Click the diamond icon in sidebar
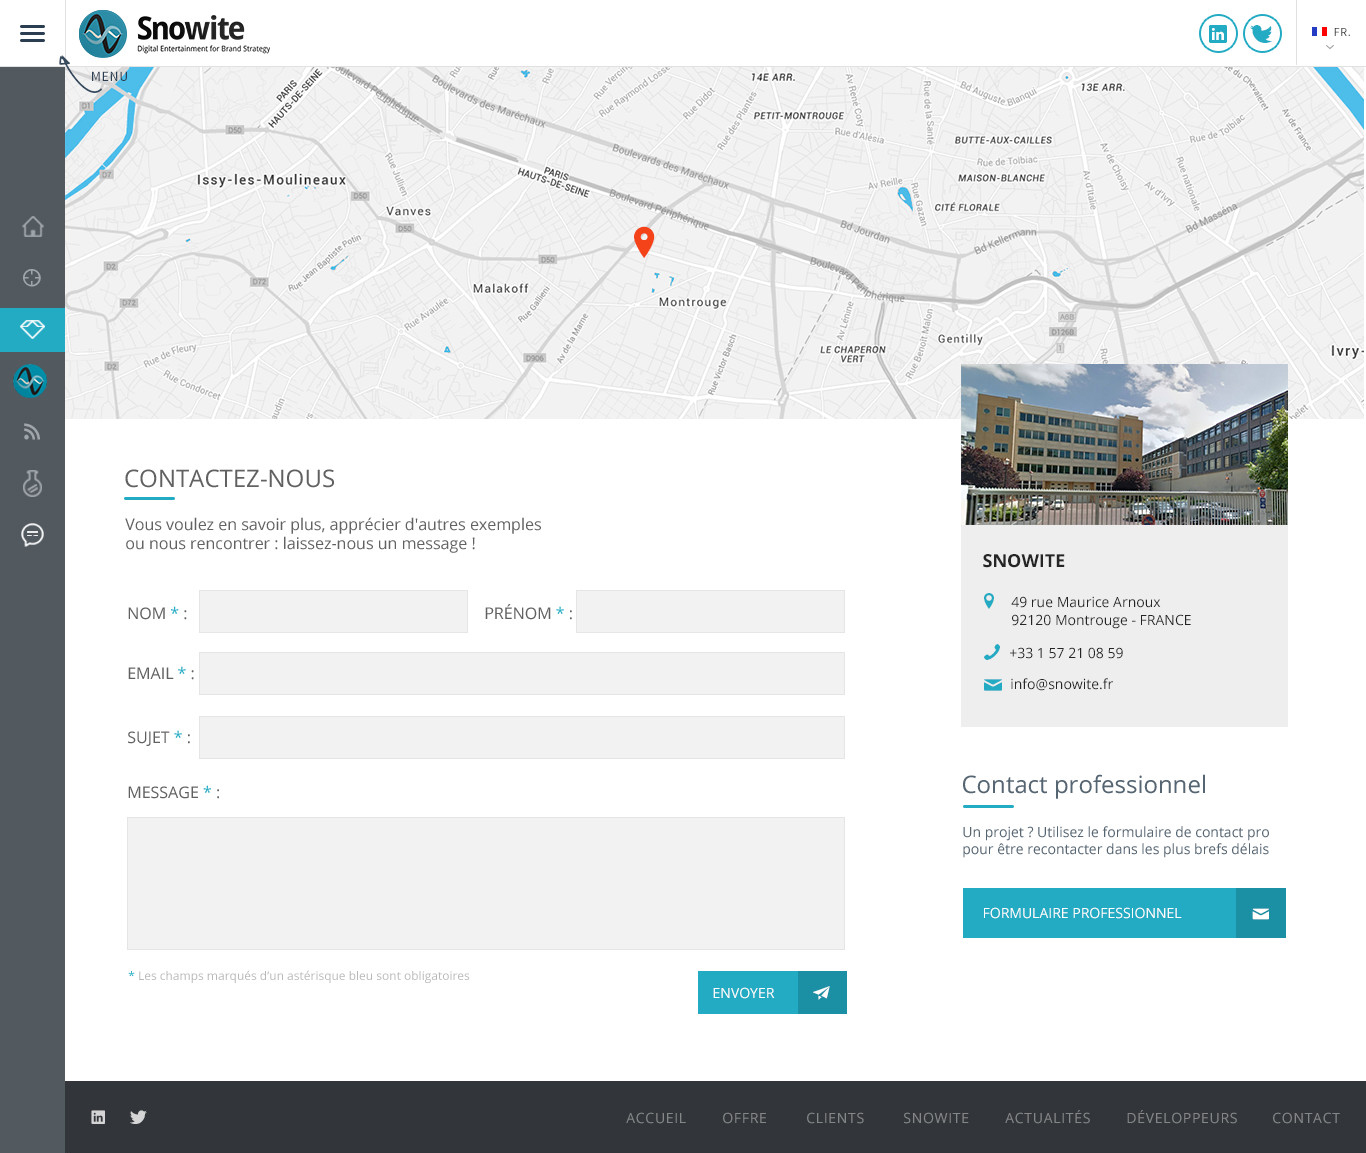1366x1153 pixels. click(32, 330)
